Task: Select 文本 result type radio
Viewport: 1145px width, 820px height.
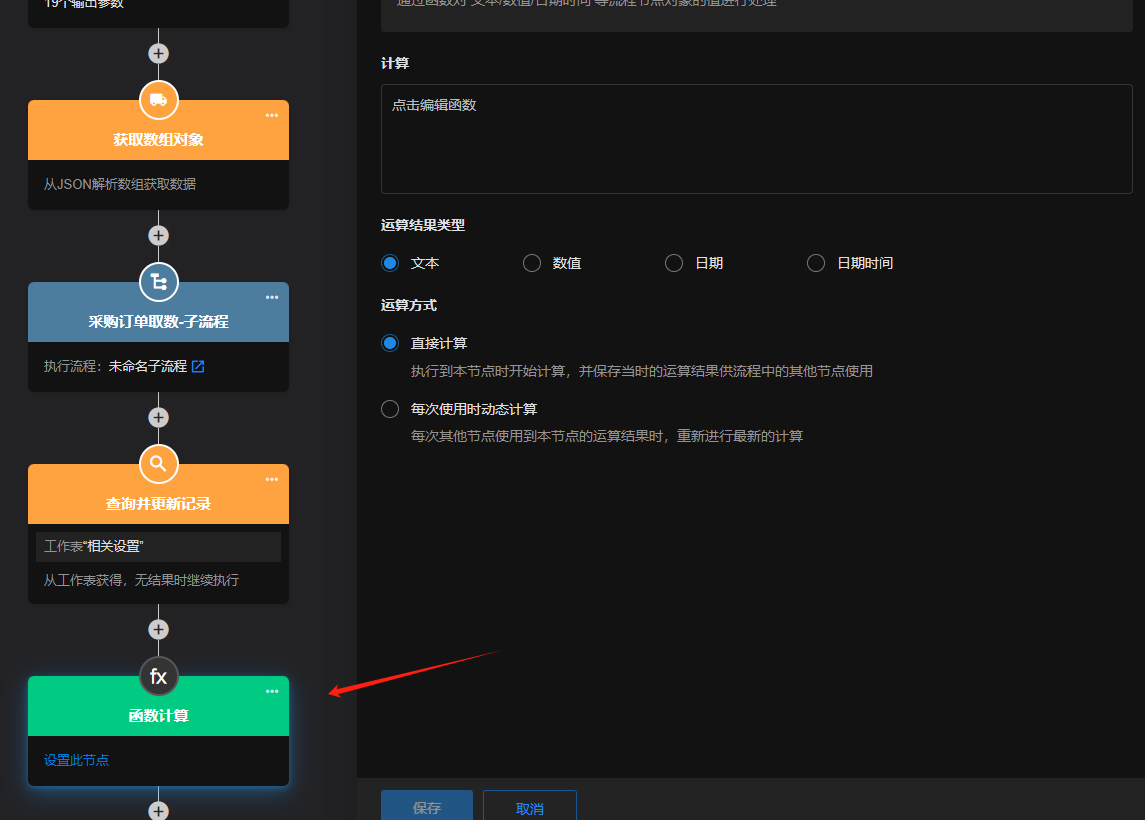Action: click(x=390, y=263)
